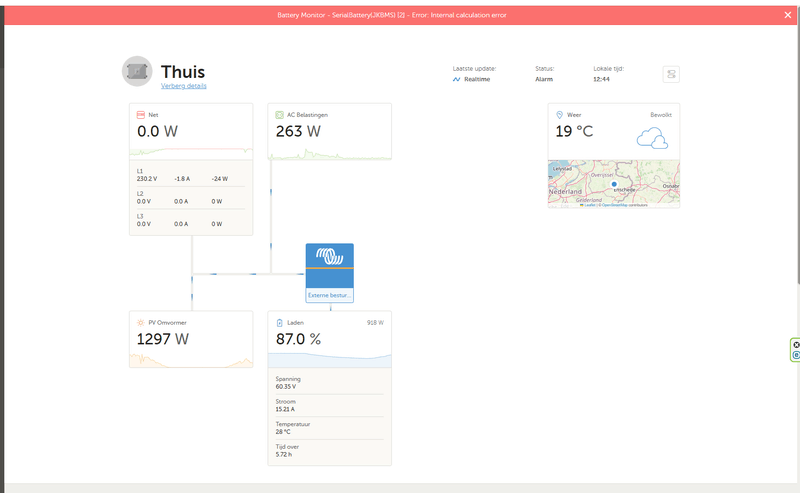Click the AC Belastingen power graph

click(x=330, y=153)
